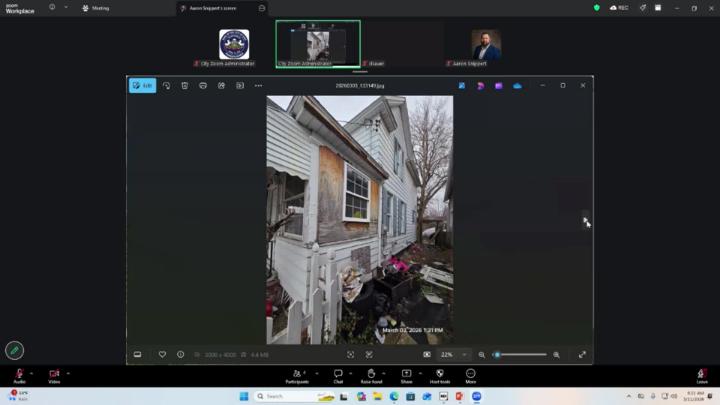Toggle the filmstrip view icon
The width and height of the screenshot is (720, 405).
pyautogui.click(x=138, y=354)
